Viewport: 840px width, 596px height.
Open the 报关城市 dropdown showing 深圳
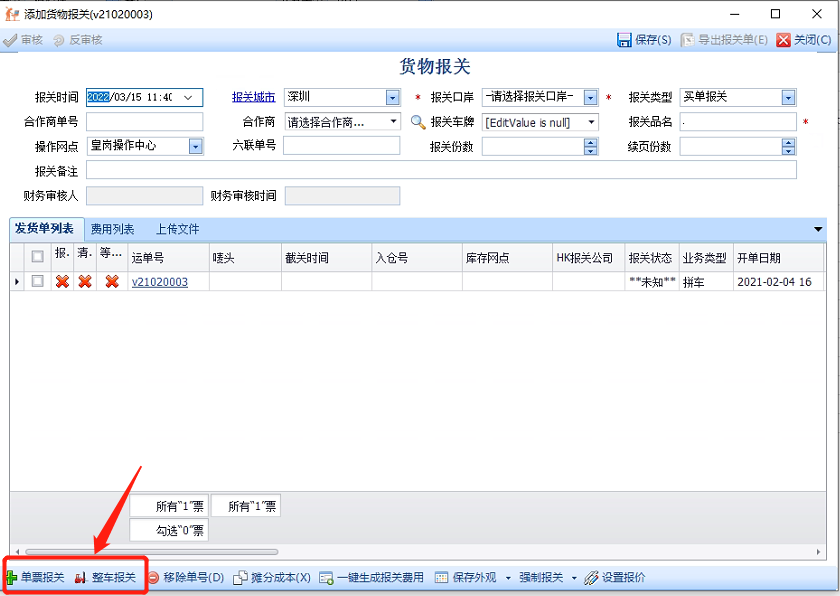[x=392, y=97]
